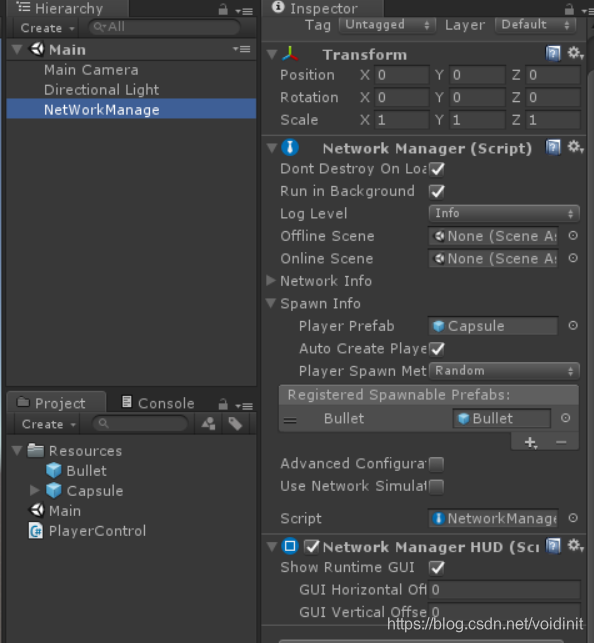Click the Hierarchy search field
The image size is (594, 643).
tap(164, 27)
